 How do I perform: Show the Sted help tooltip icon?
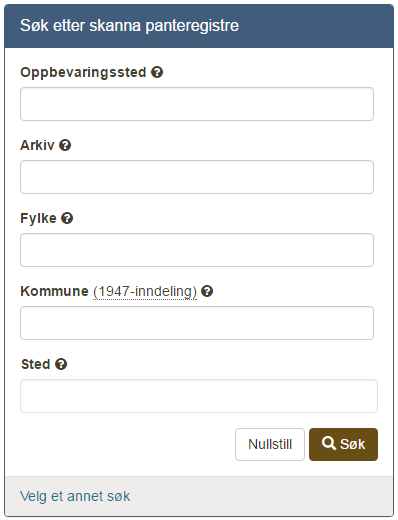(61, 364)
